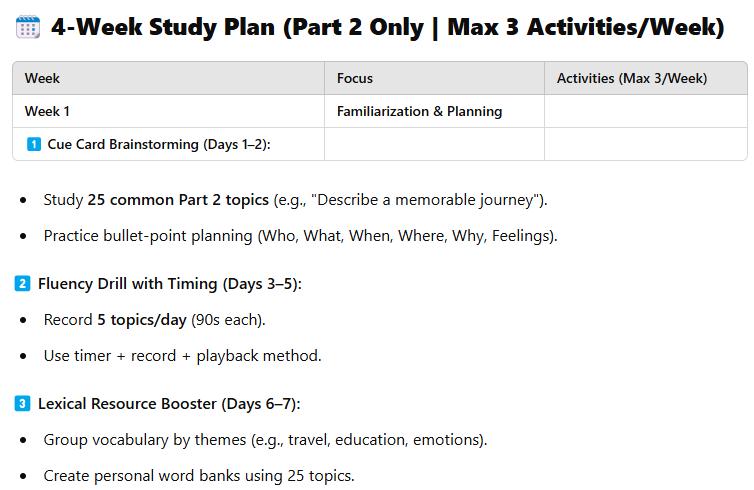Click the empty Activities cell in Week 1 row
754x490 pixels.
pos(645,111)
